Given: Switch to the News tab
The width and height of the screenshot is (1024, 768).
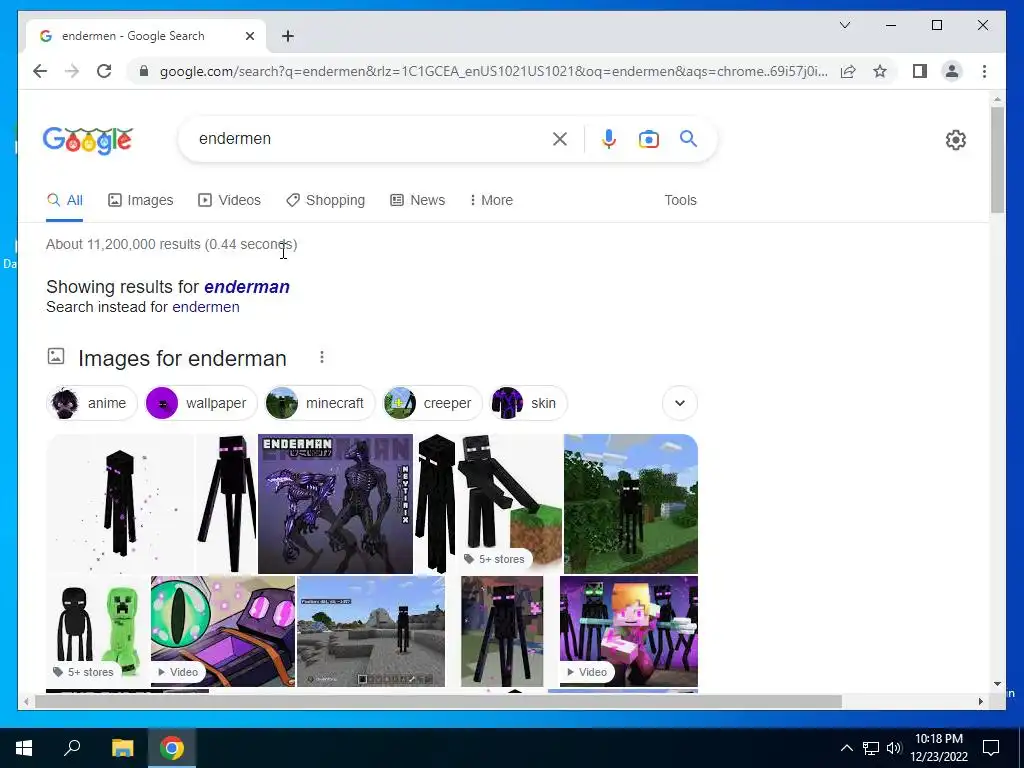Looking at the screenshot, I should [x=417, y=200].
